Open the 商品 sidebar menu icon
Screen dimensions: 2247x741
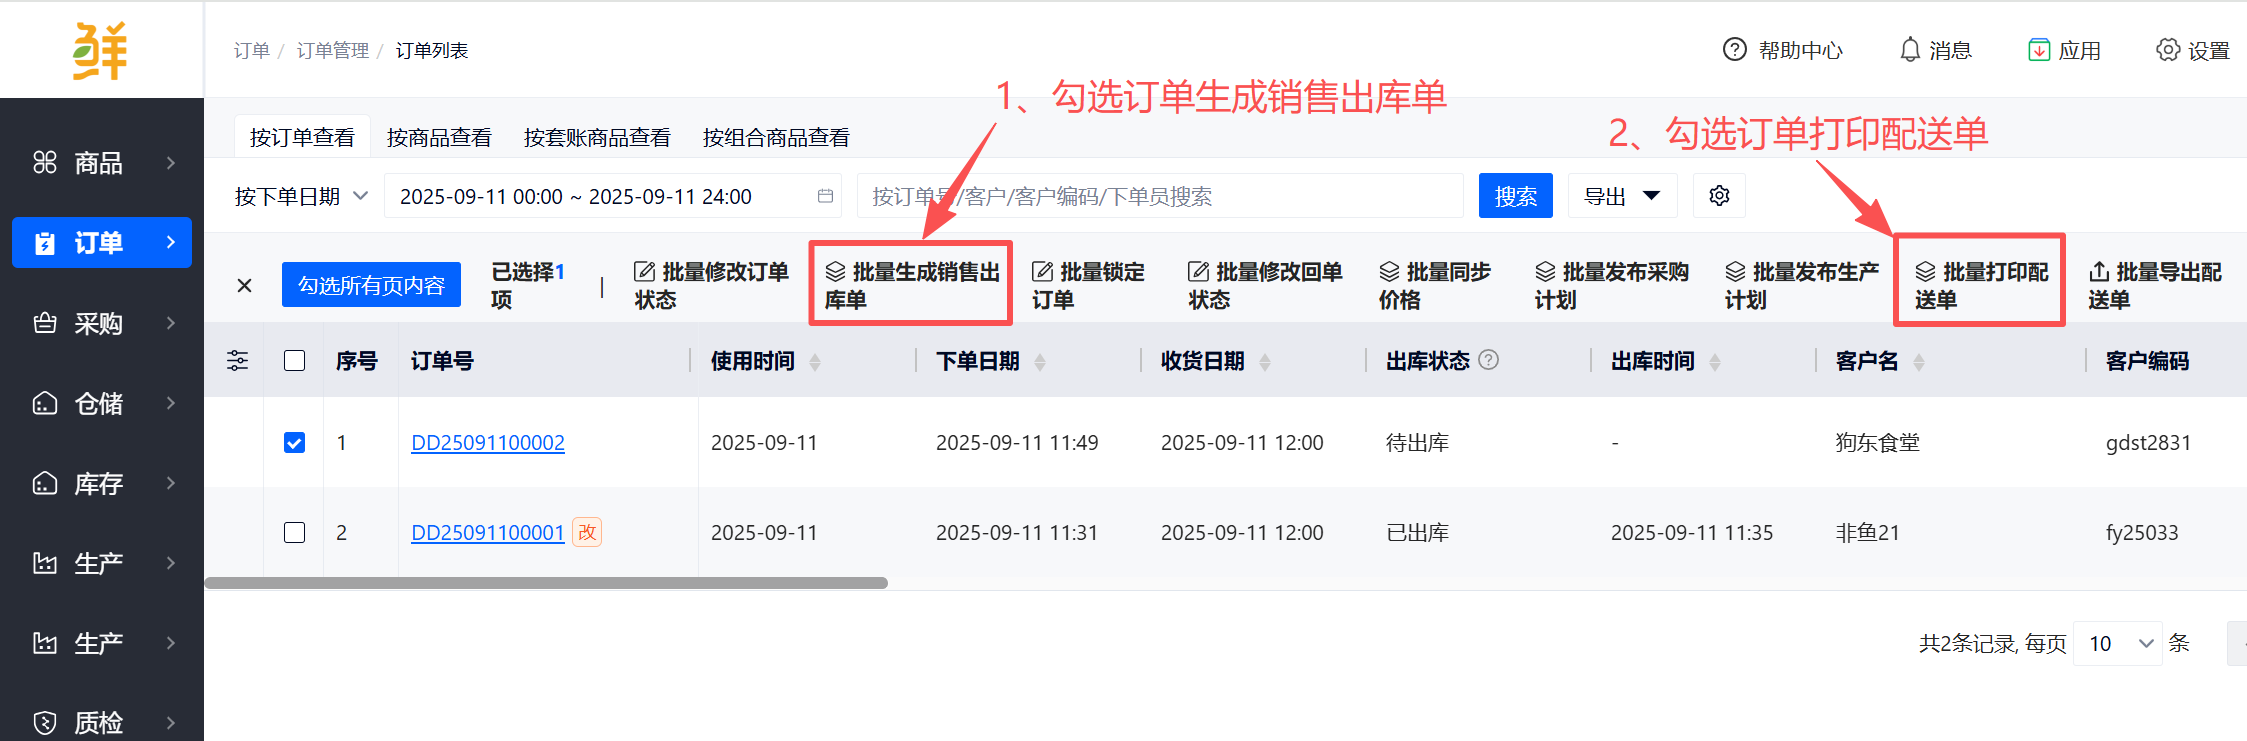pyautogui.click(x=45, y=162)
